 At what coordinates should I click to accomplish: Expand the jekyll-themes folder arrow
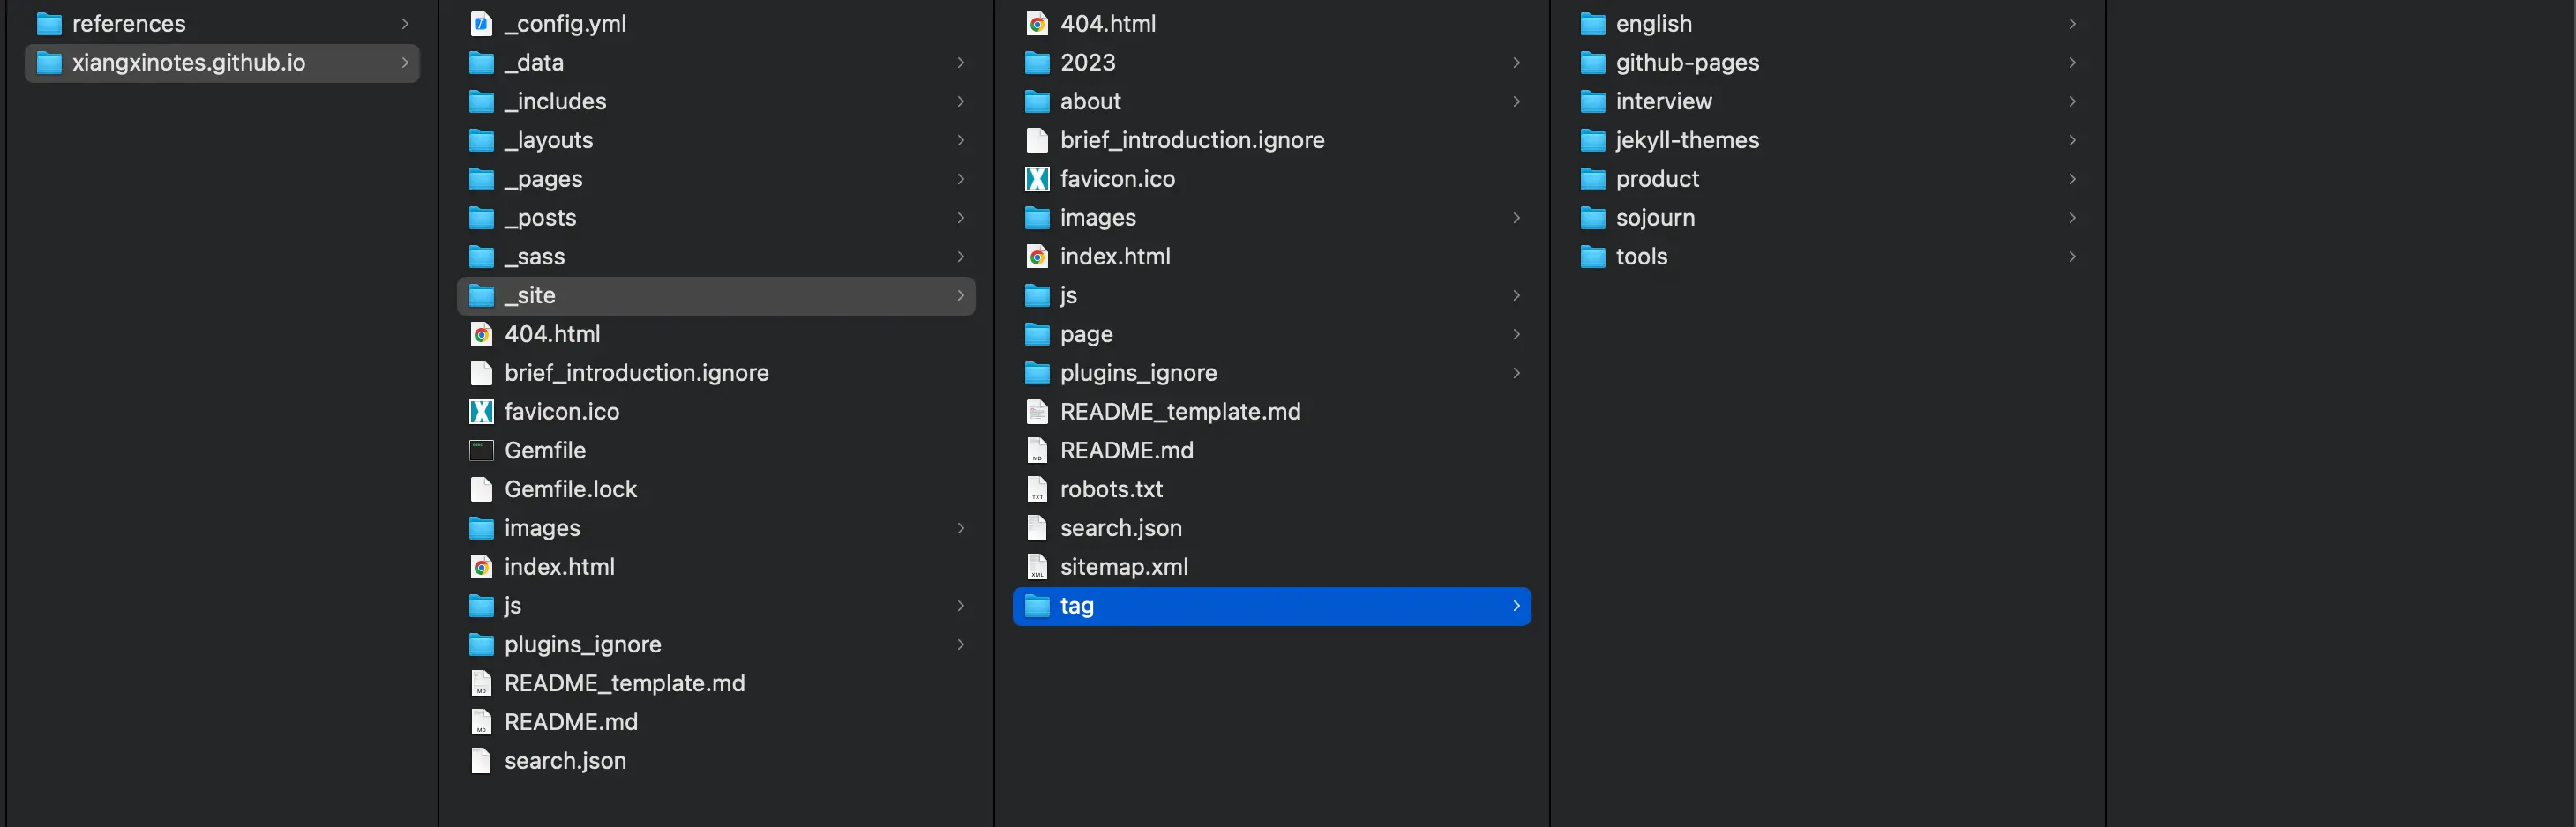click(x=2072, y=140)
